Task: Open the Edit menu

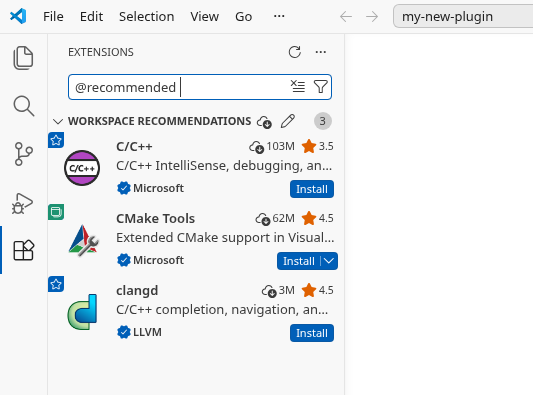Action: point(91,16)
